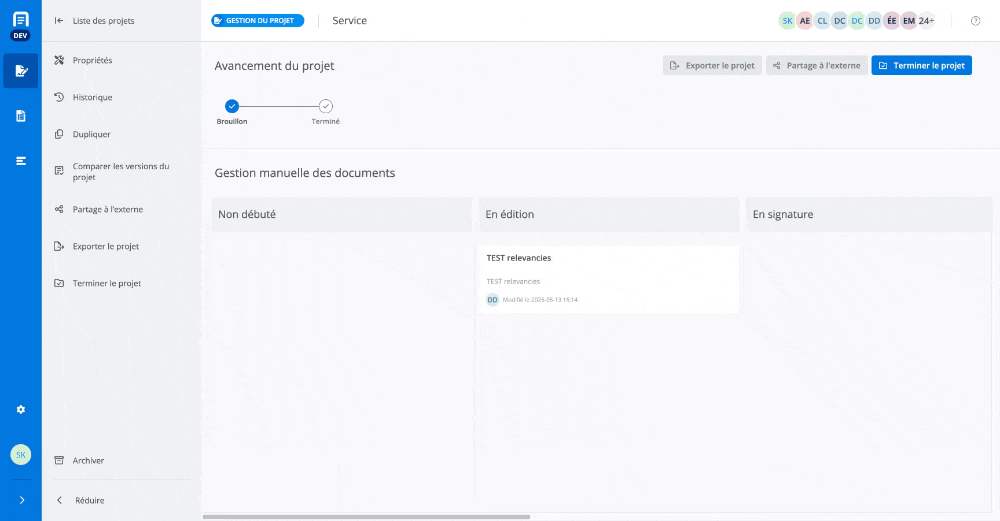Click the Partage à l'externe top button
Viewport: 1000px width, 521px height.
[x=816, y=66]
